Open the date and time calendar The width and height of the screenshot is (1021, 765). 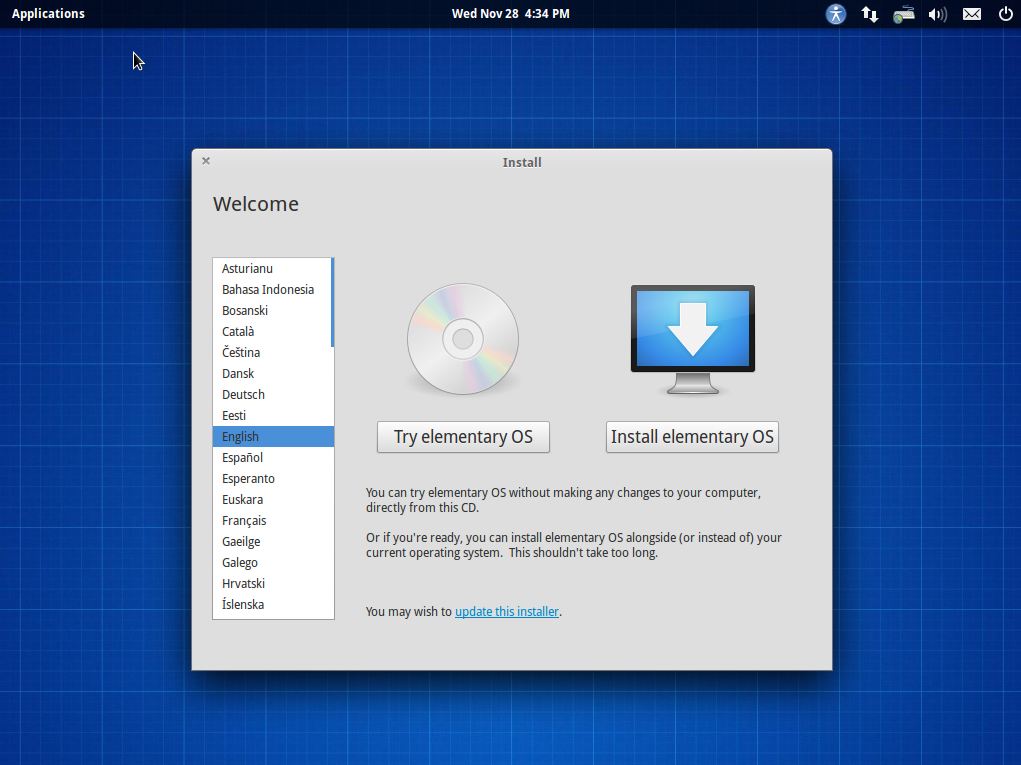coord(510,14)
